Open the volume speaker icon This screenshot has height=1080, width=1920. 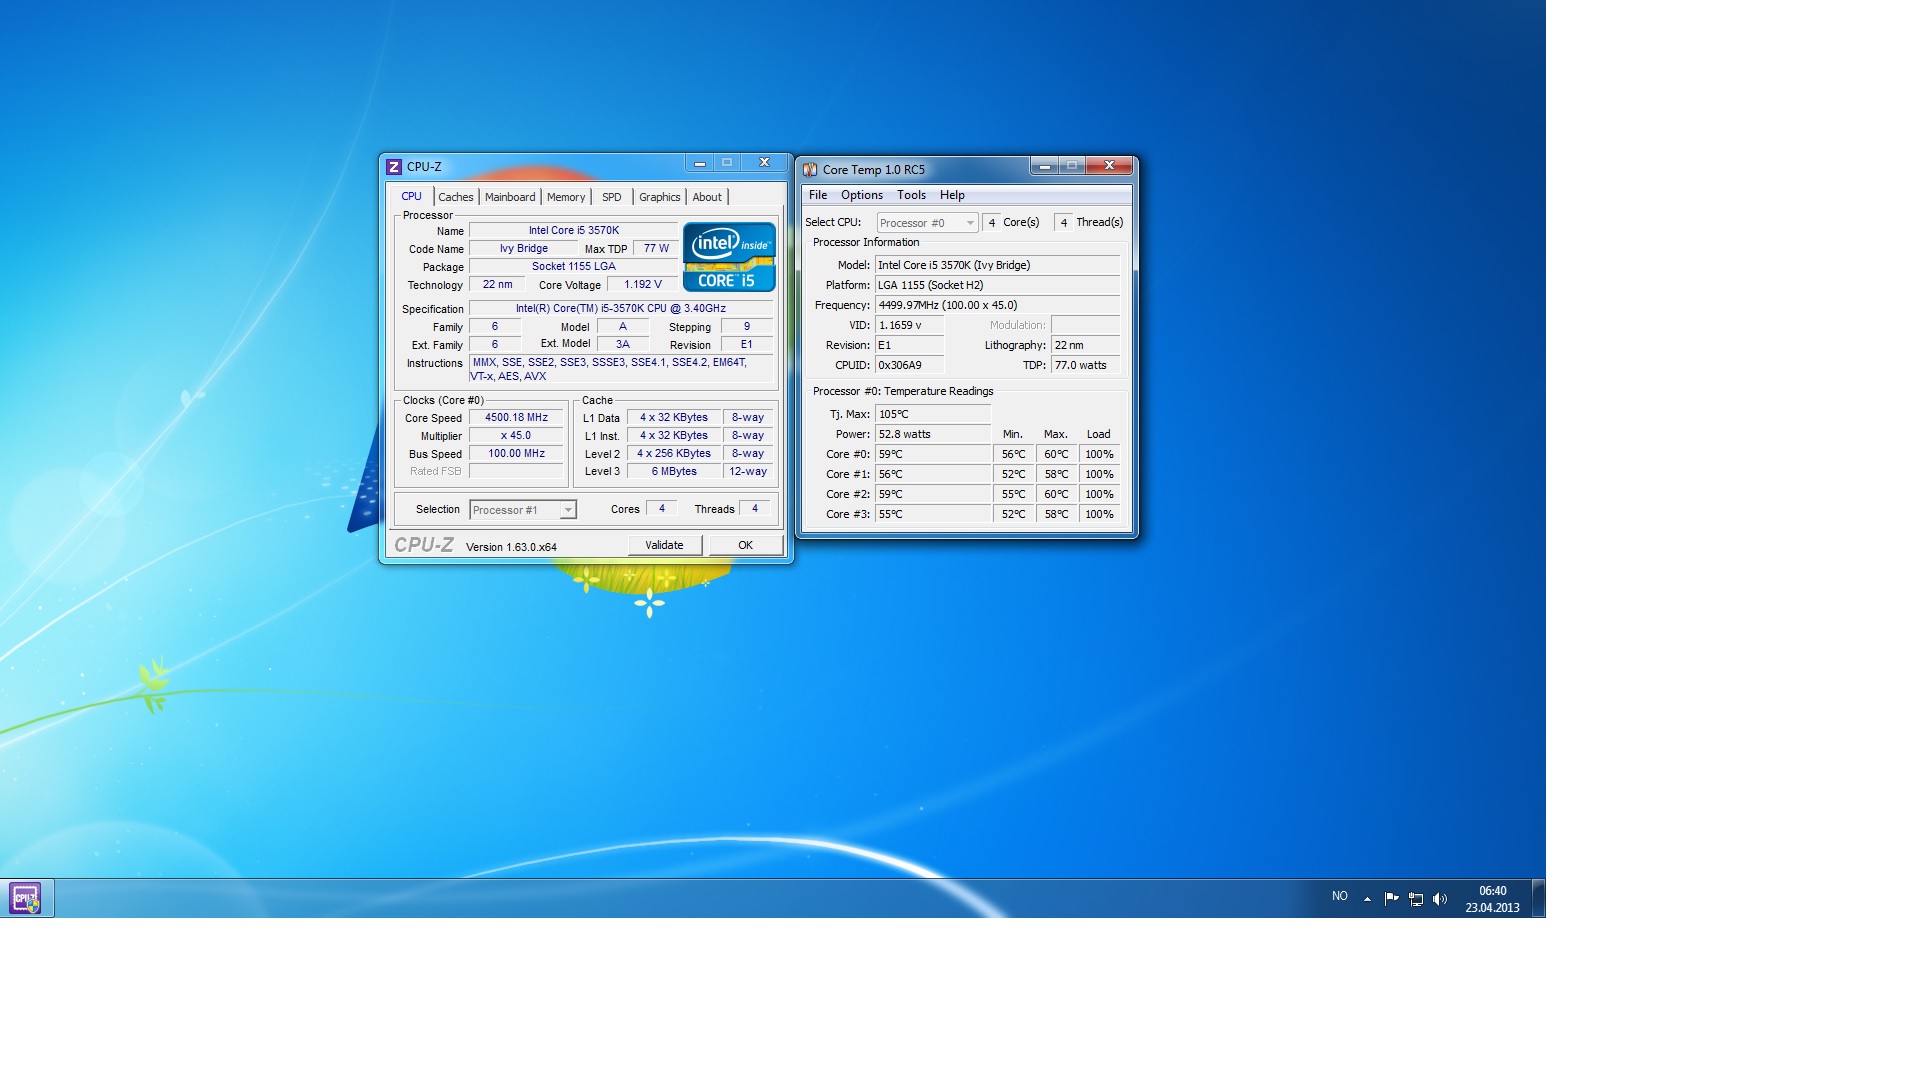click(1440, 899)
